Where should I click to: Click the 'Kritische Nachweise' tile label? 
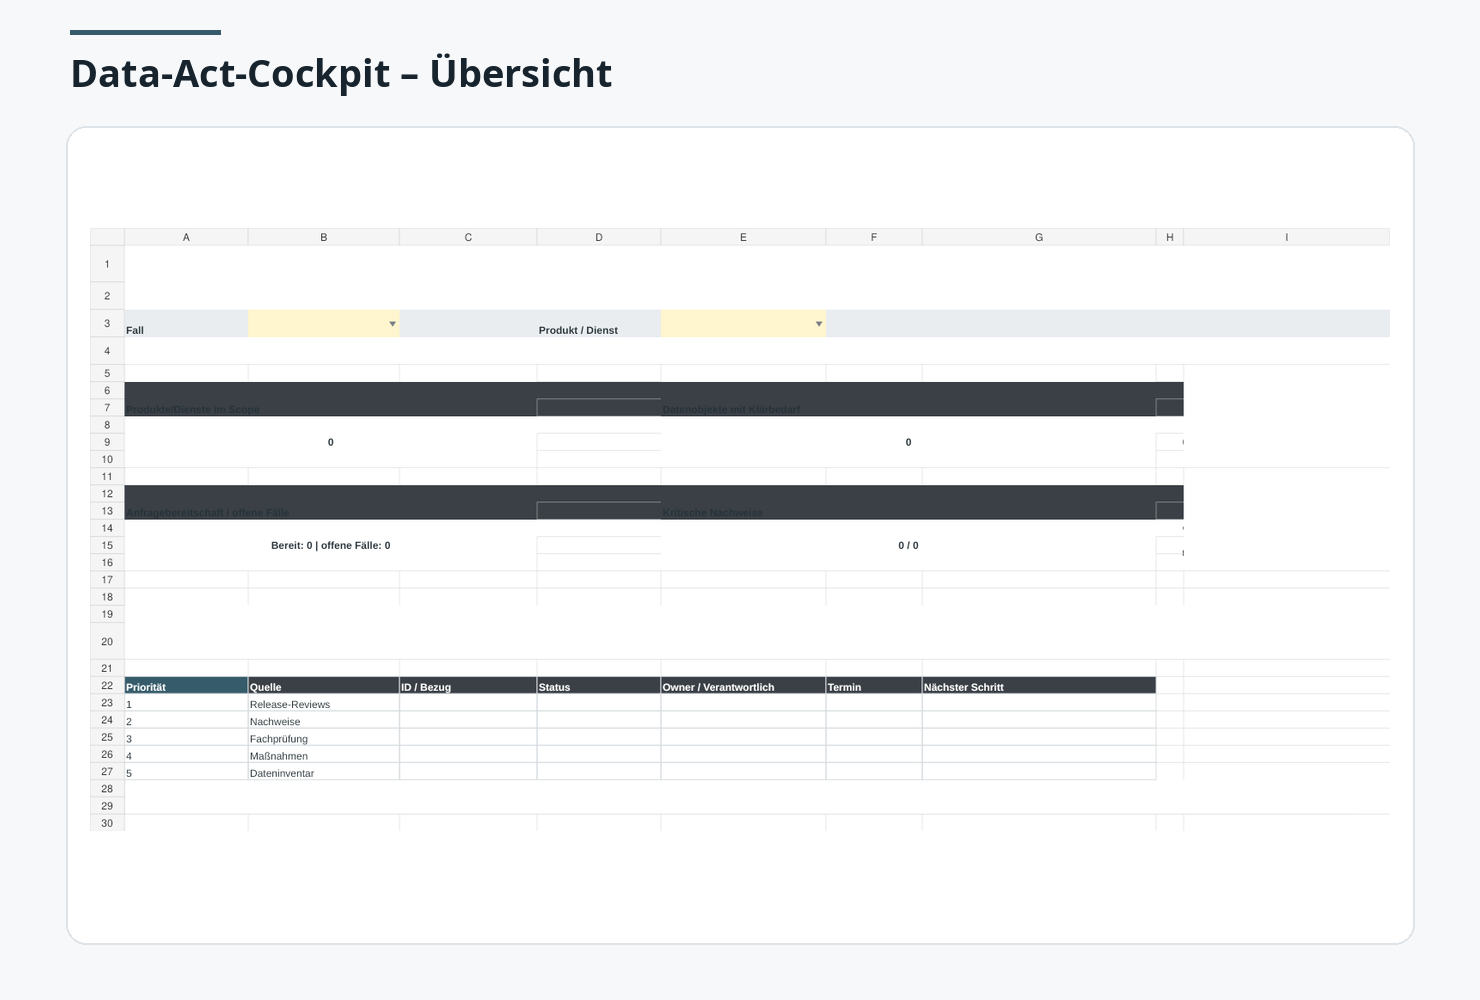[712, 512]
